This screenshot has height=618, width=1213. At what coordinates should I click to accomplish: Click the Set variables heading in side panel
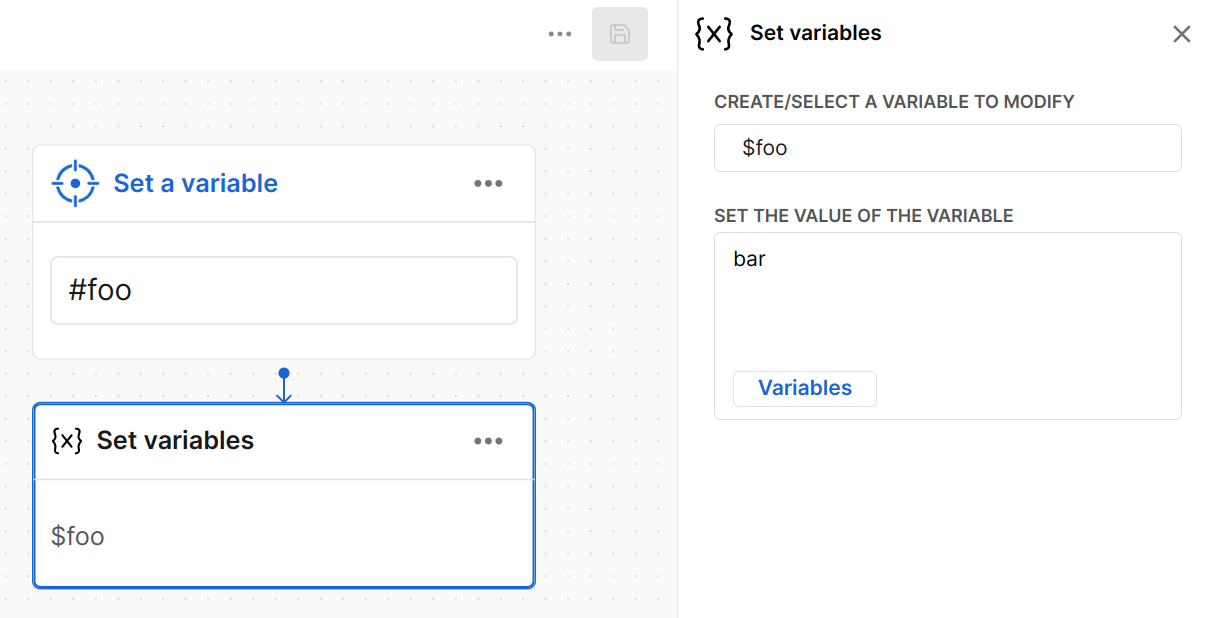point(815,34)
